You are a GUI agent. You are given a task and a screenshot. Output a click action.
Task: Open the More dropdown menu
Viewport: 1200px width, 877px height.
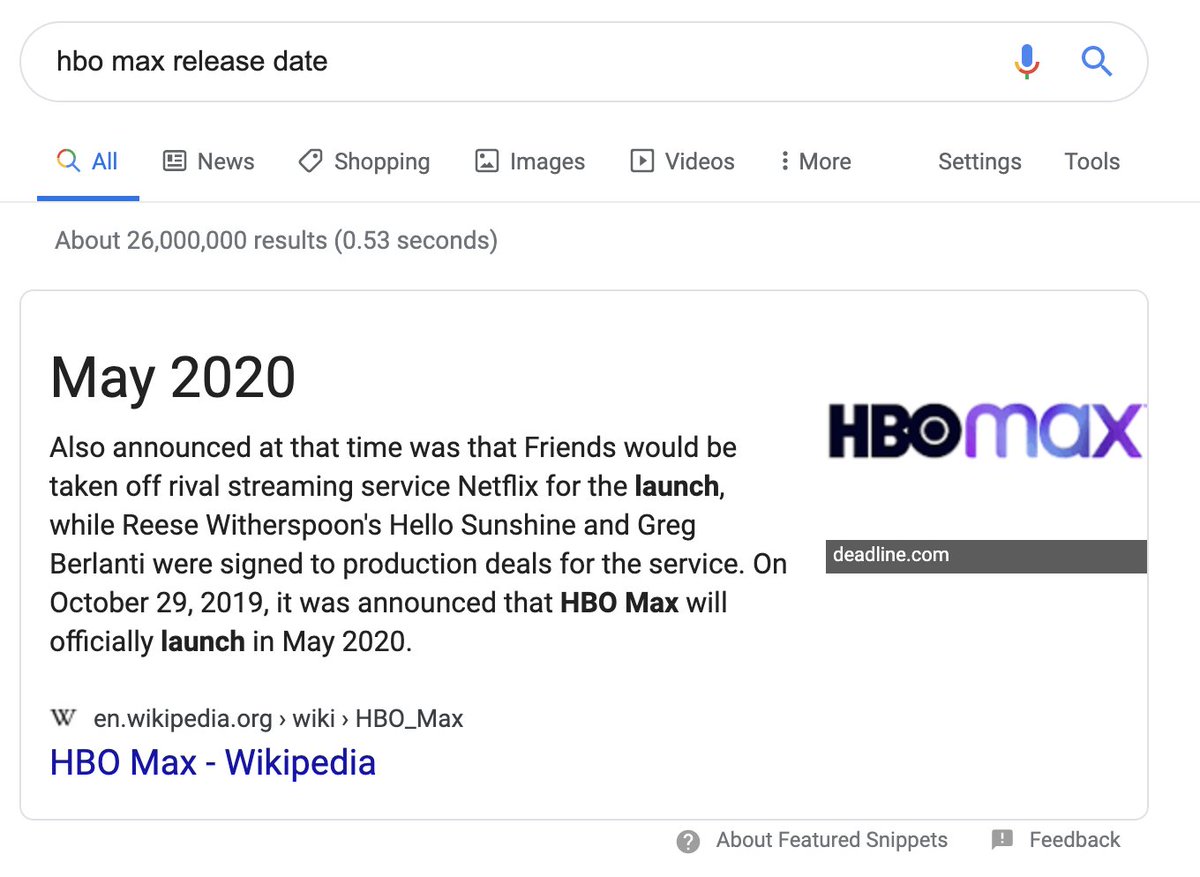(x=815, y=162)
